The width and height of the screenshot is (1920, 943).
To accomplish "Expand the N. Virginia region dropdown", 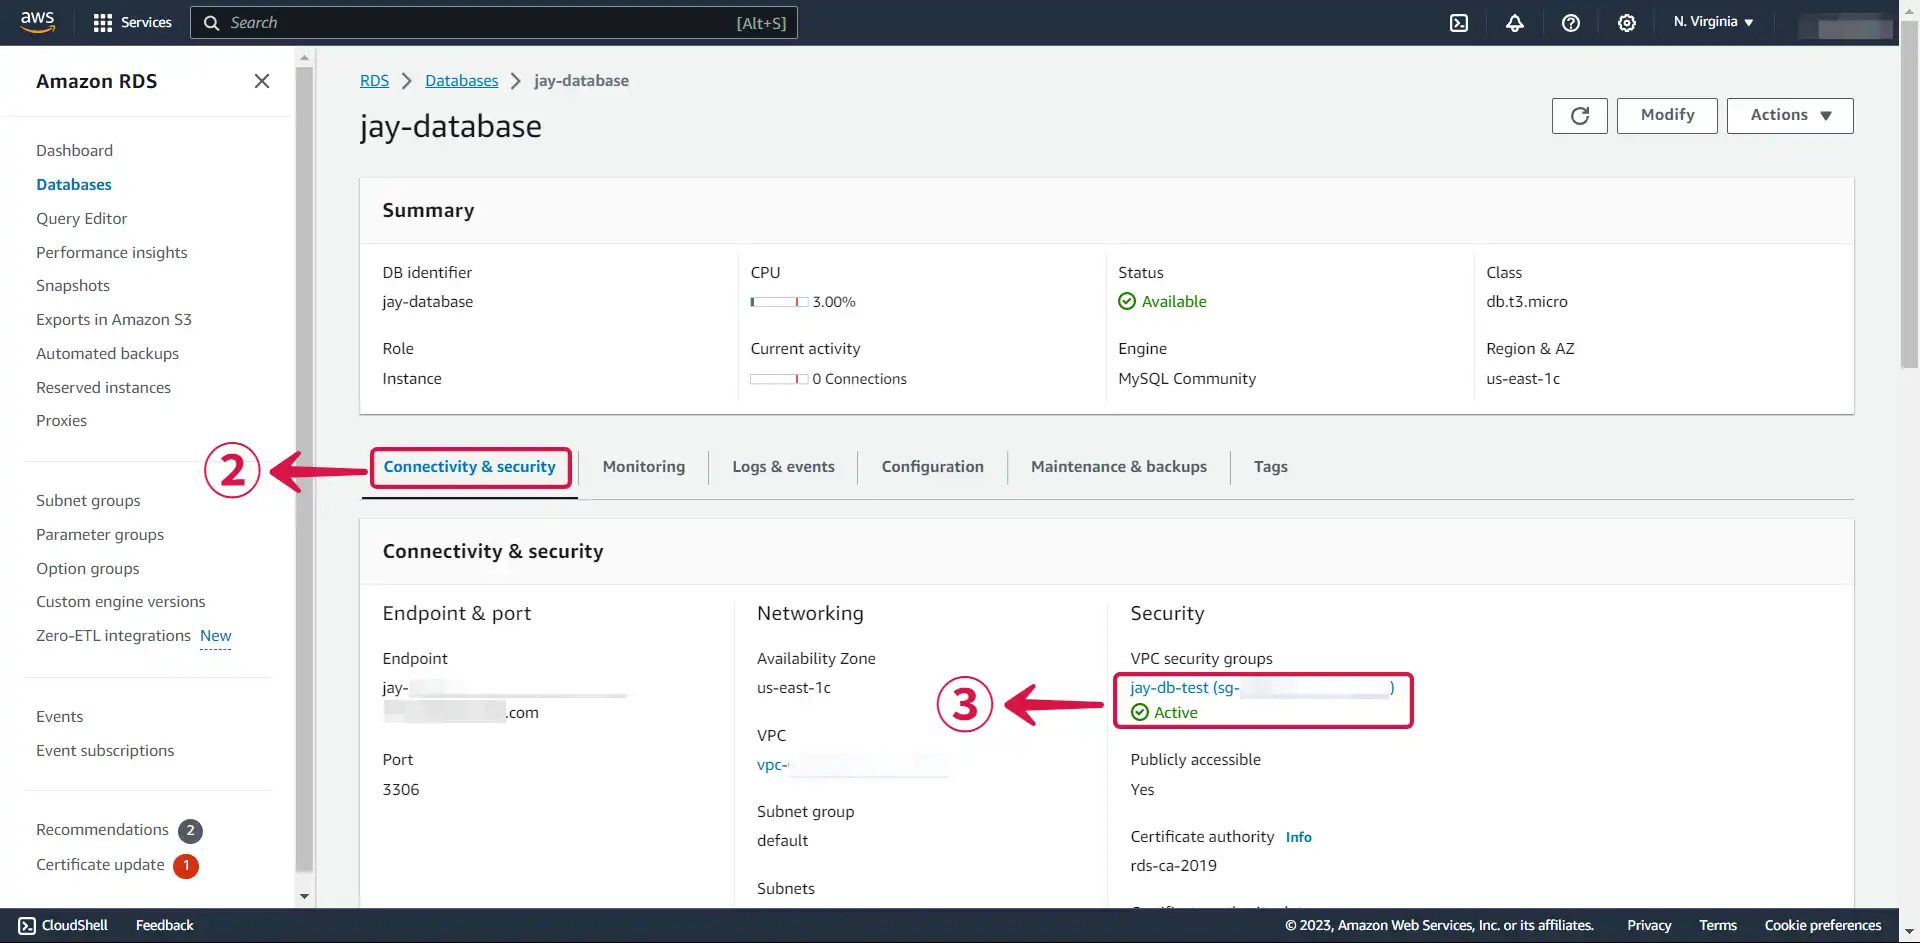I will pos(1713,22).
